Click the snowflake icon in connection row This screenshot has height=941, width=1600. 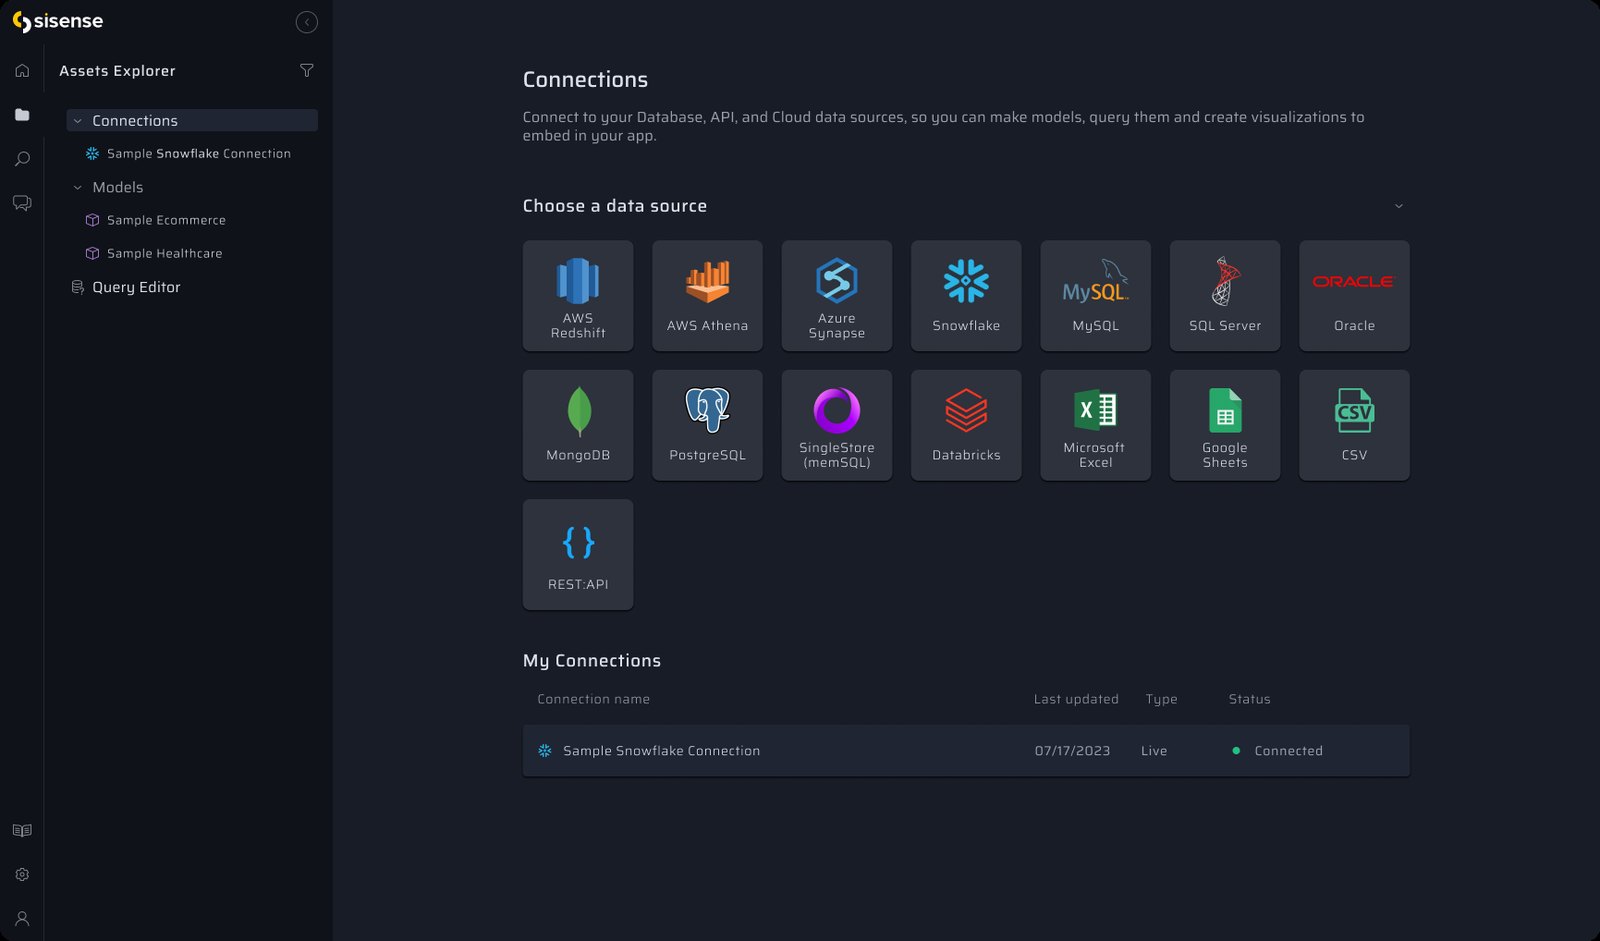[545, 751]
